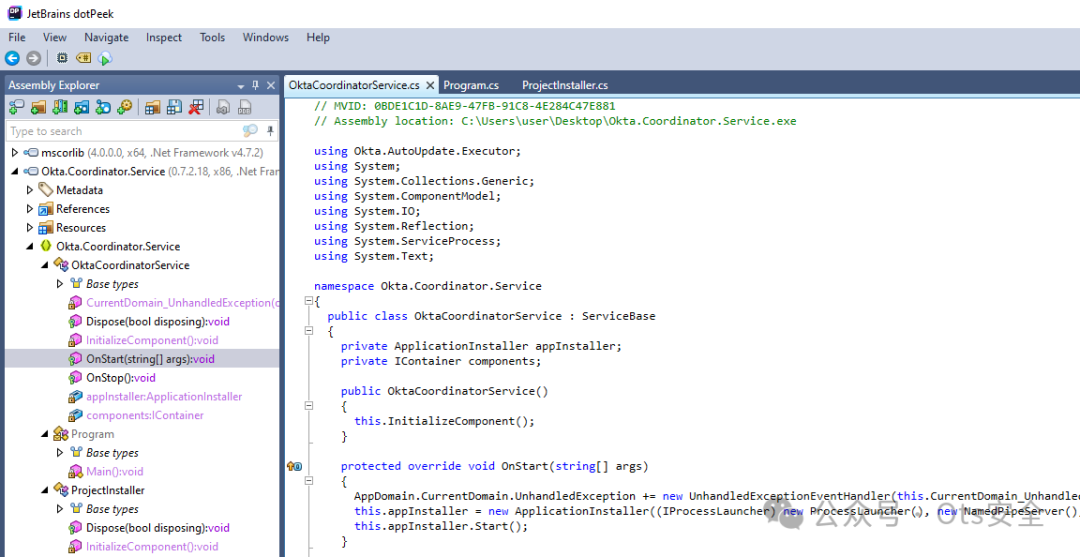Expand the Metadata node
Image resolution: width=1080 pixels, height=557 pixels.
[x=30, y=189]
